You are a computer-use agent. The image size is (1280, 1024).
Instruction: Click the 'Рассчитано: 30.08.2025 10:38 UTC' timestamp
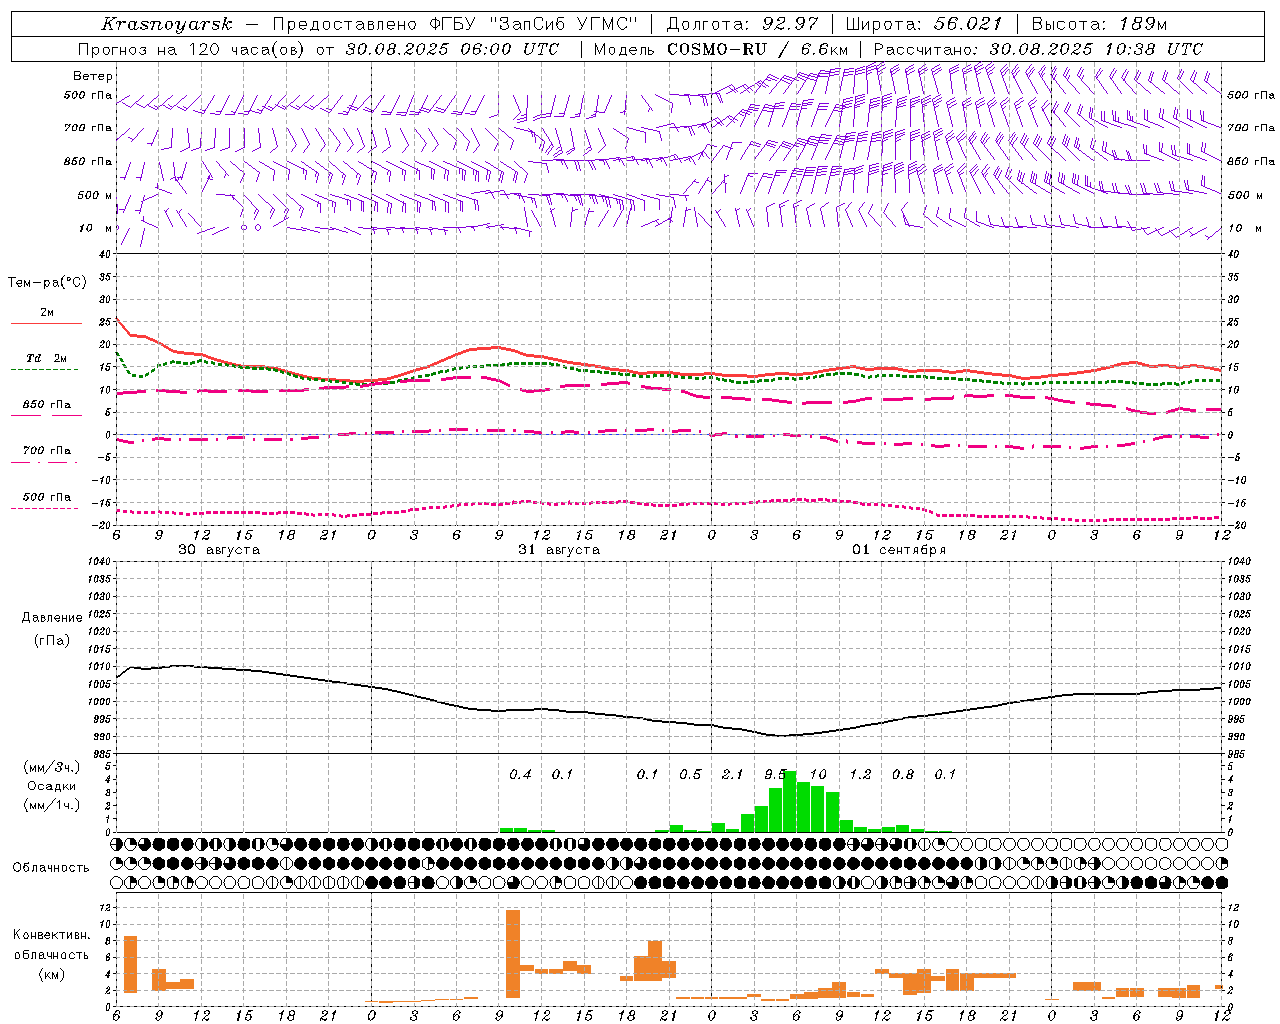point(1038,49)
